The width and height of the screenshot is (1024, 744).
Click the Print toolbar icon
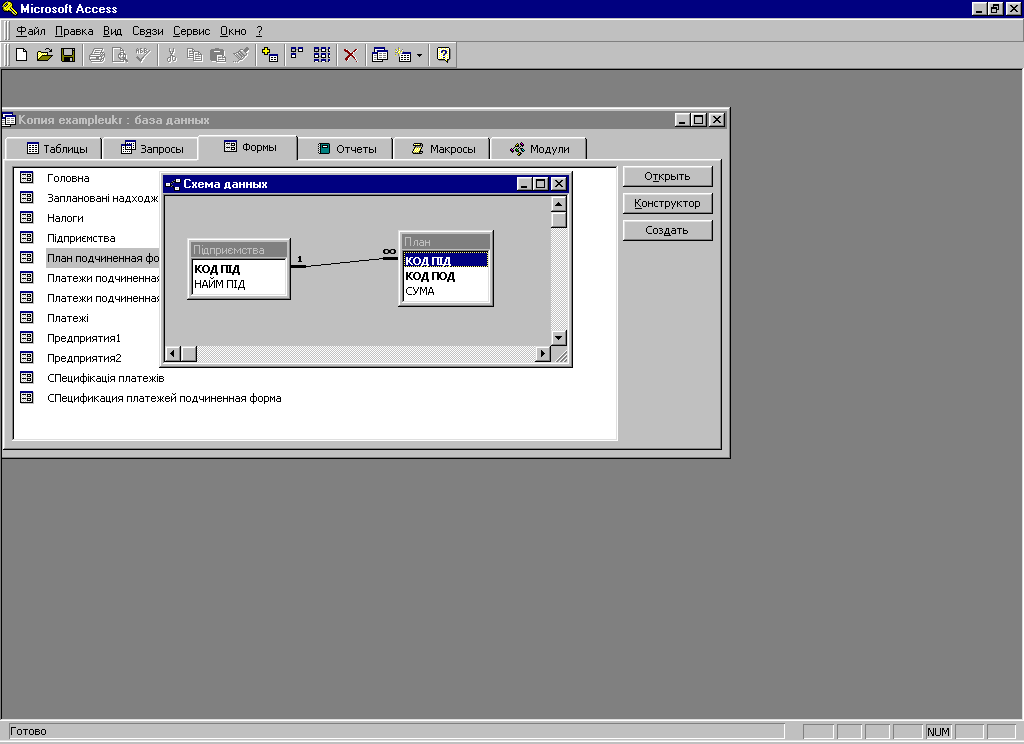coord(97,55)
